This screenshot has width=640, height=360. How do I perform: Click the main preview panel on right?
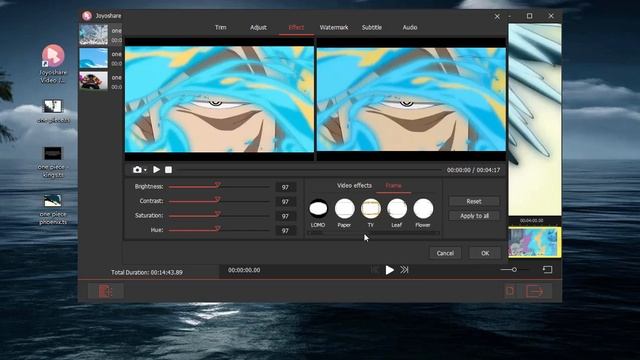(534, 119)
